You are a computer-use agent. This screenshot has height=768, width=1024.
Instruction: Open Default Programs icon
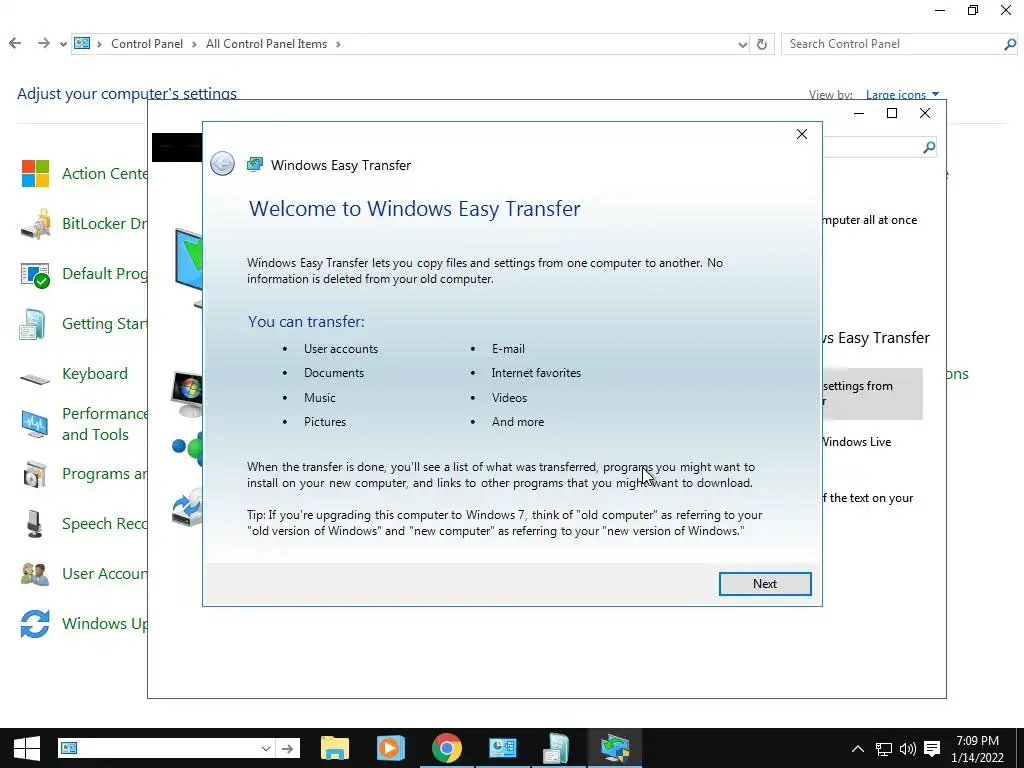tap(35, 274)
